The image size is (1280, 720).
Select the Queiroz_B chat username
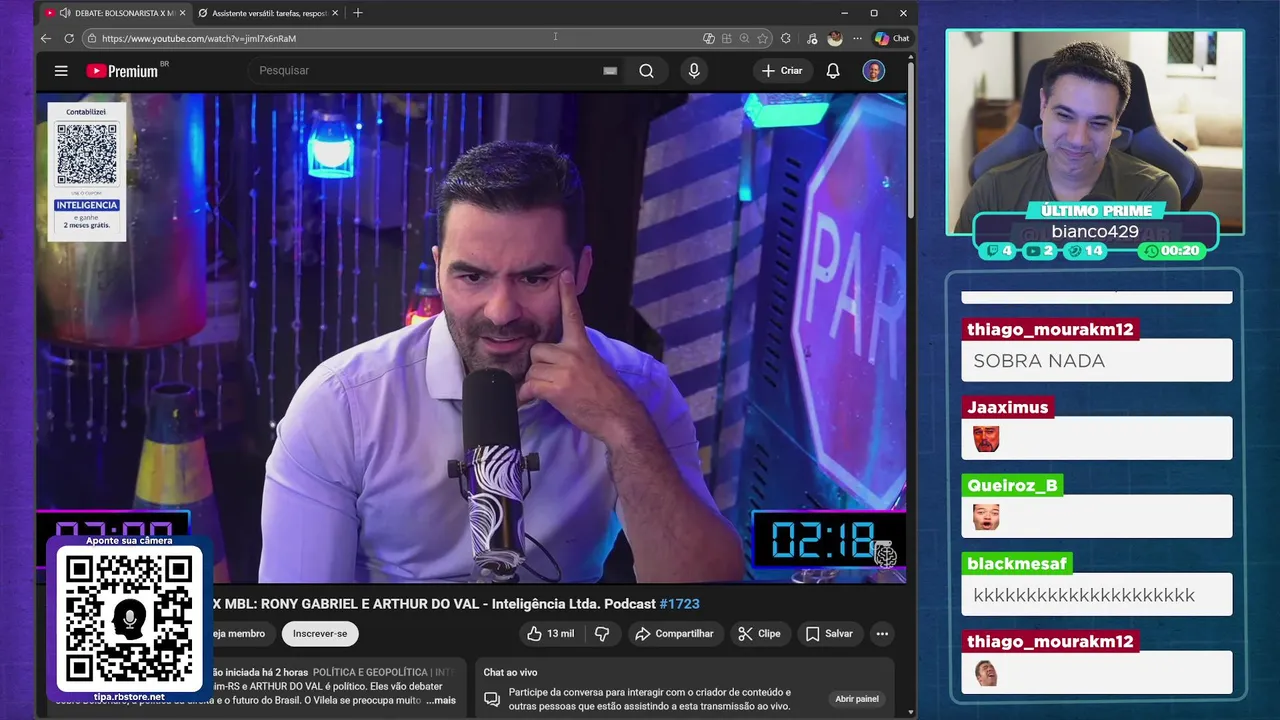click(1012, 485)
